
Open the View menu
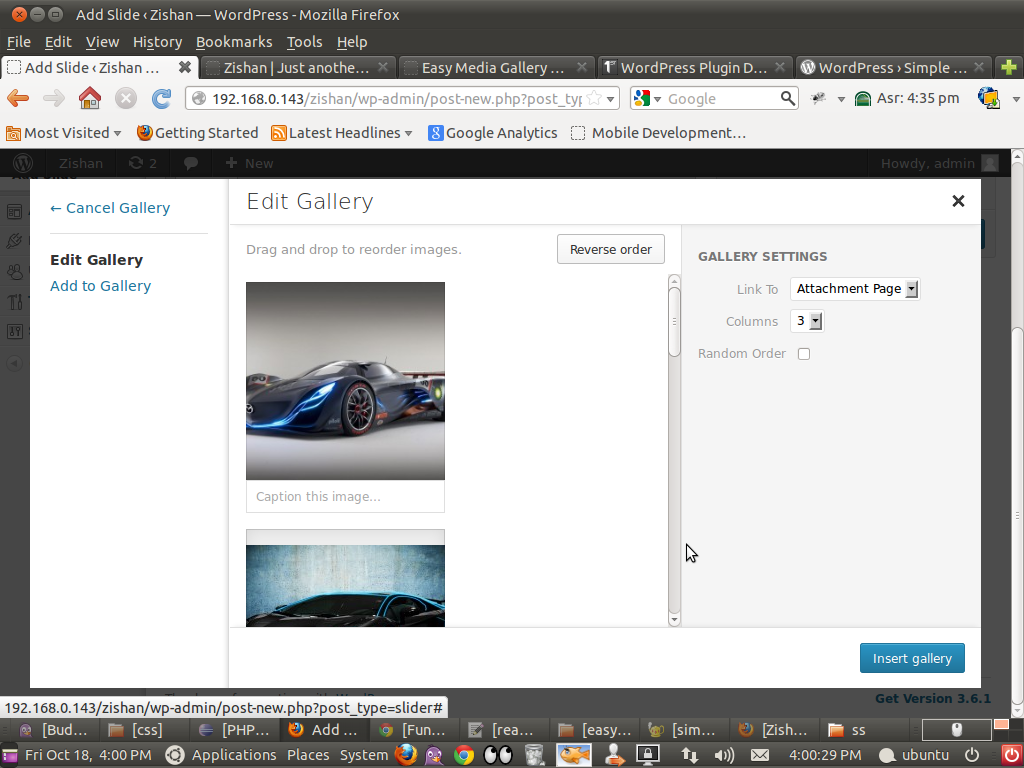click(x=103, y=42)
